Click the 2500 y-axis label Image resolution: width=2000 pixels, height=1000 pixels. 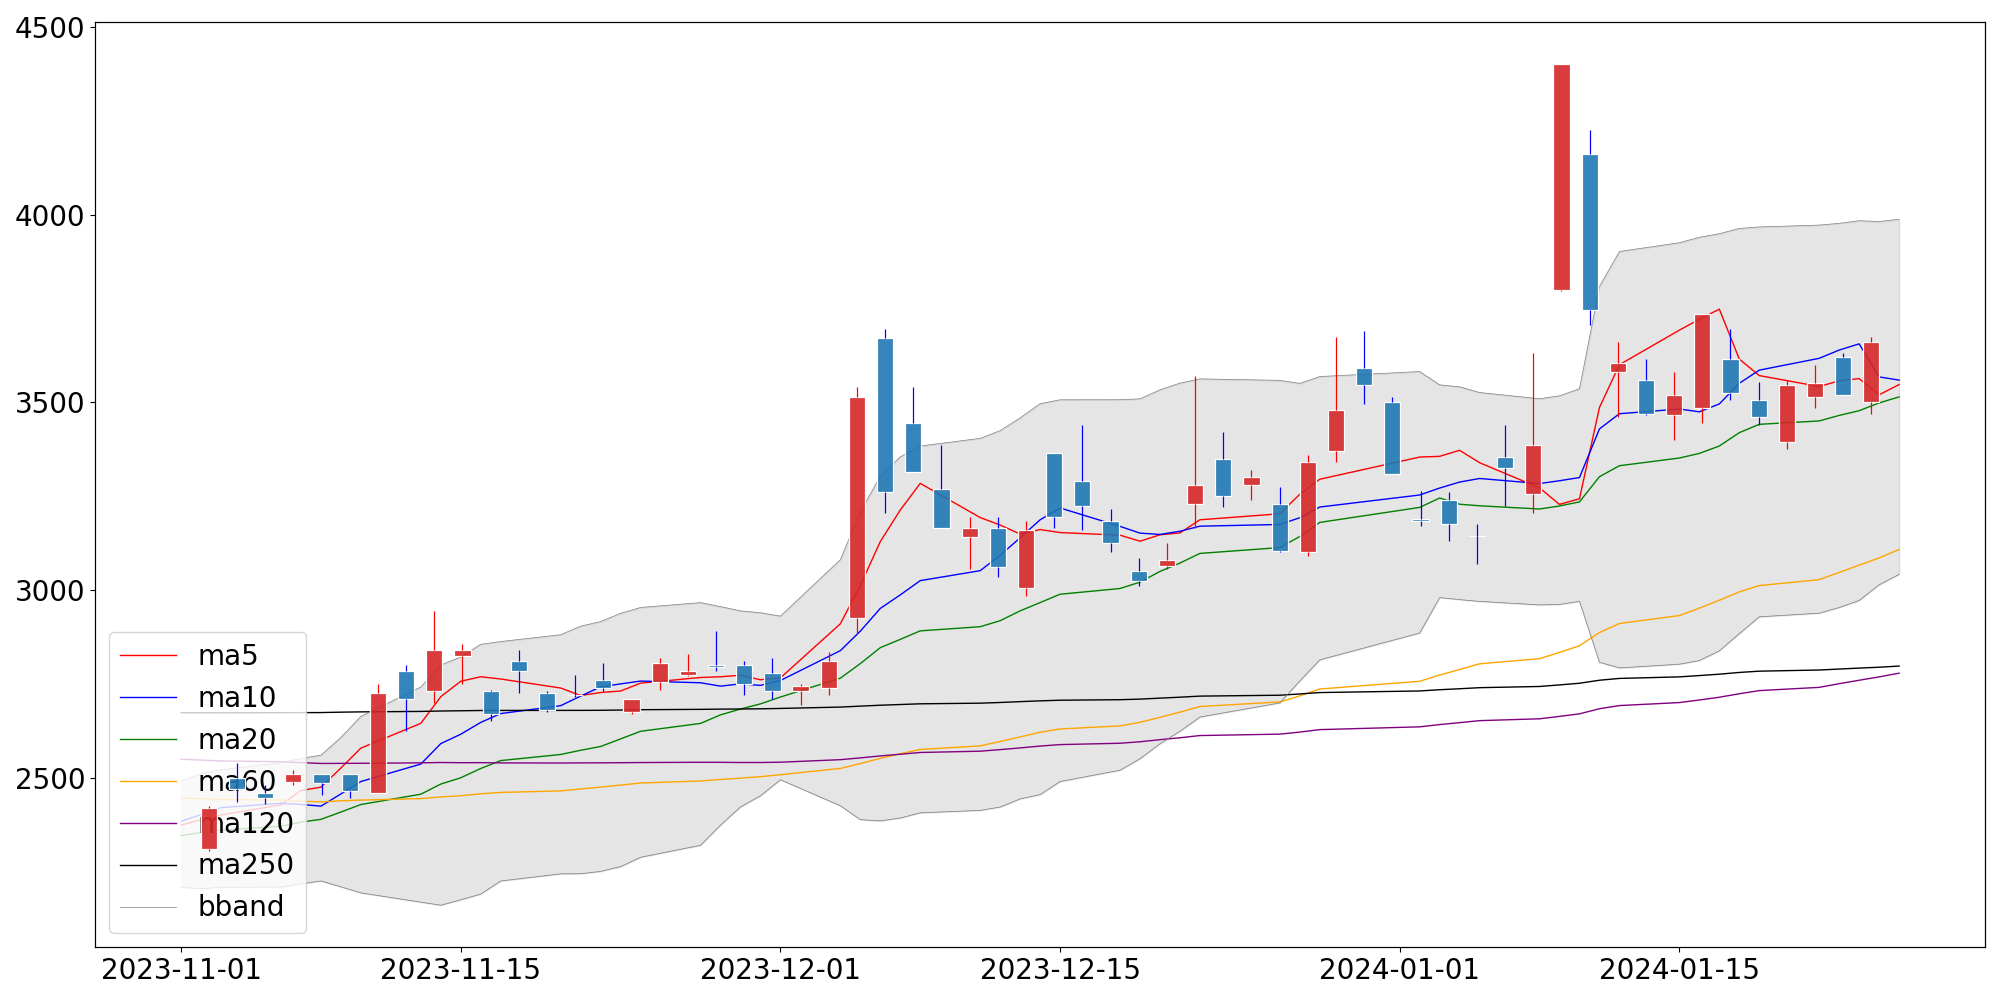(x=50, y=779)
